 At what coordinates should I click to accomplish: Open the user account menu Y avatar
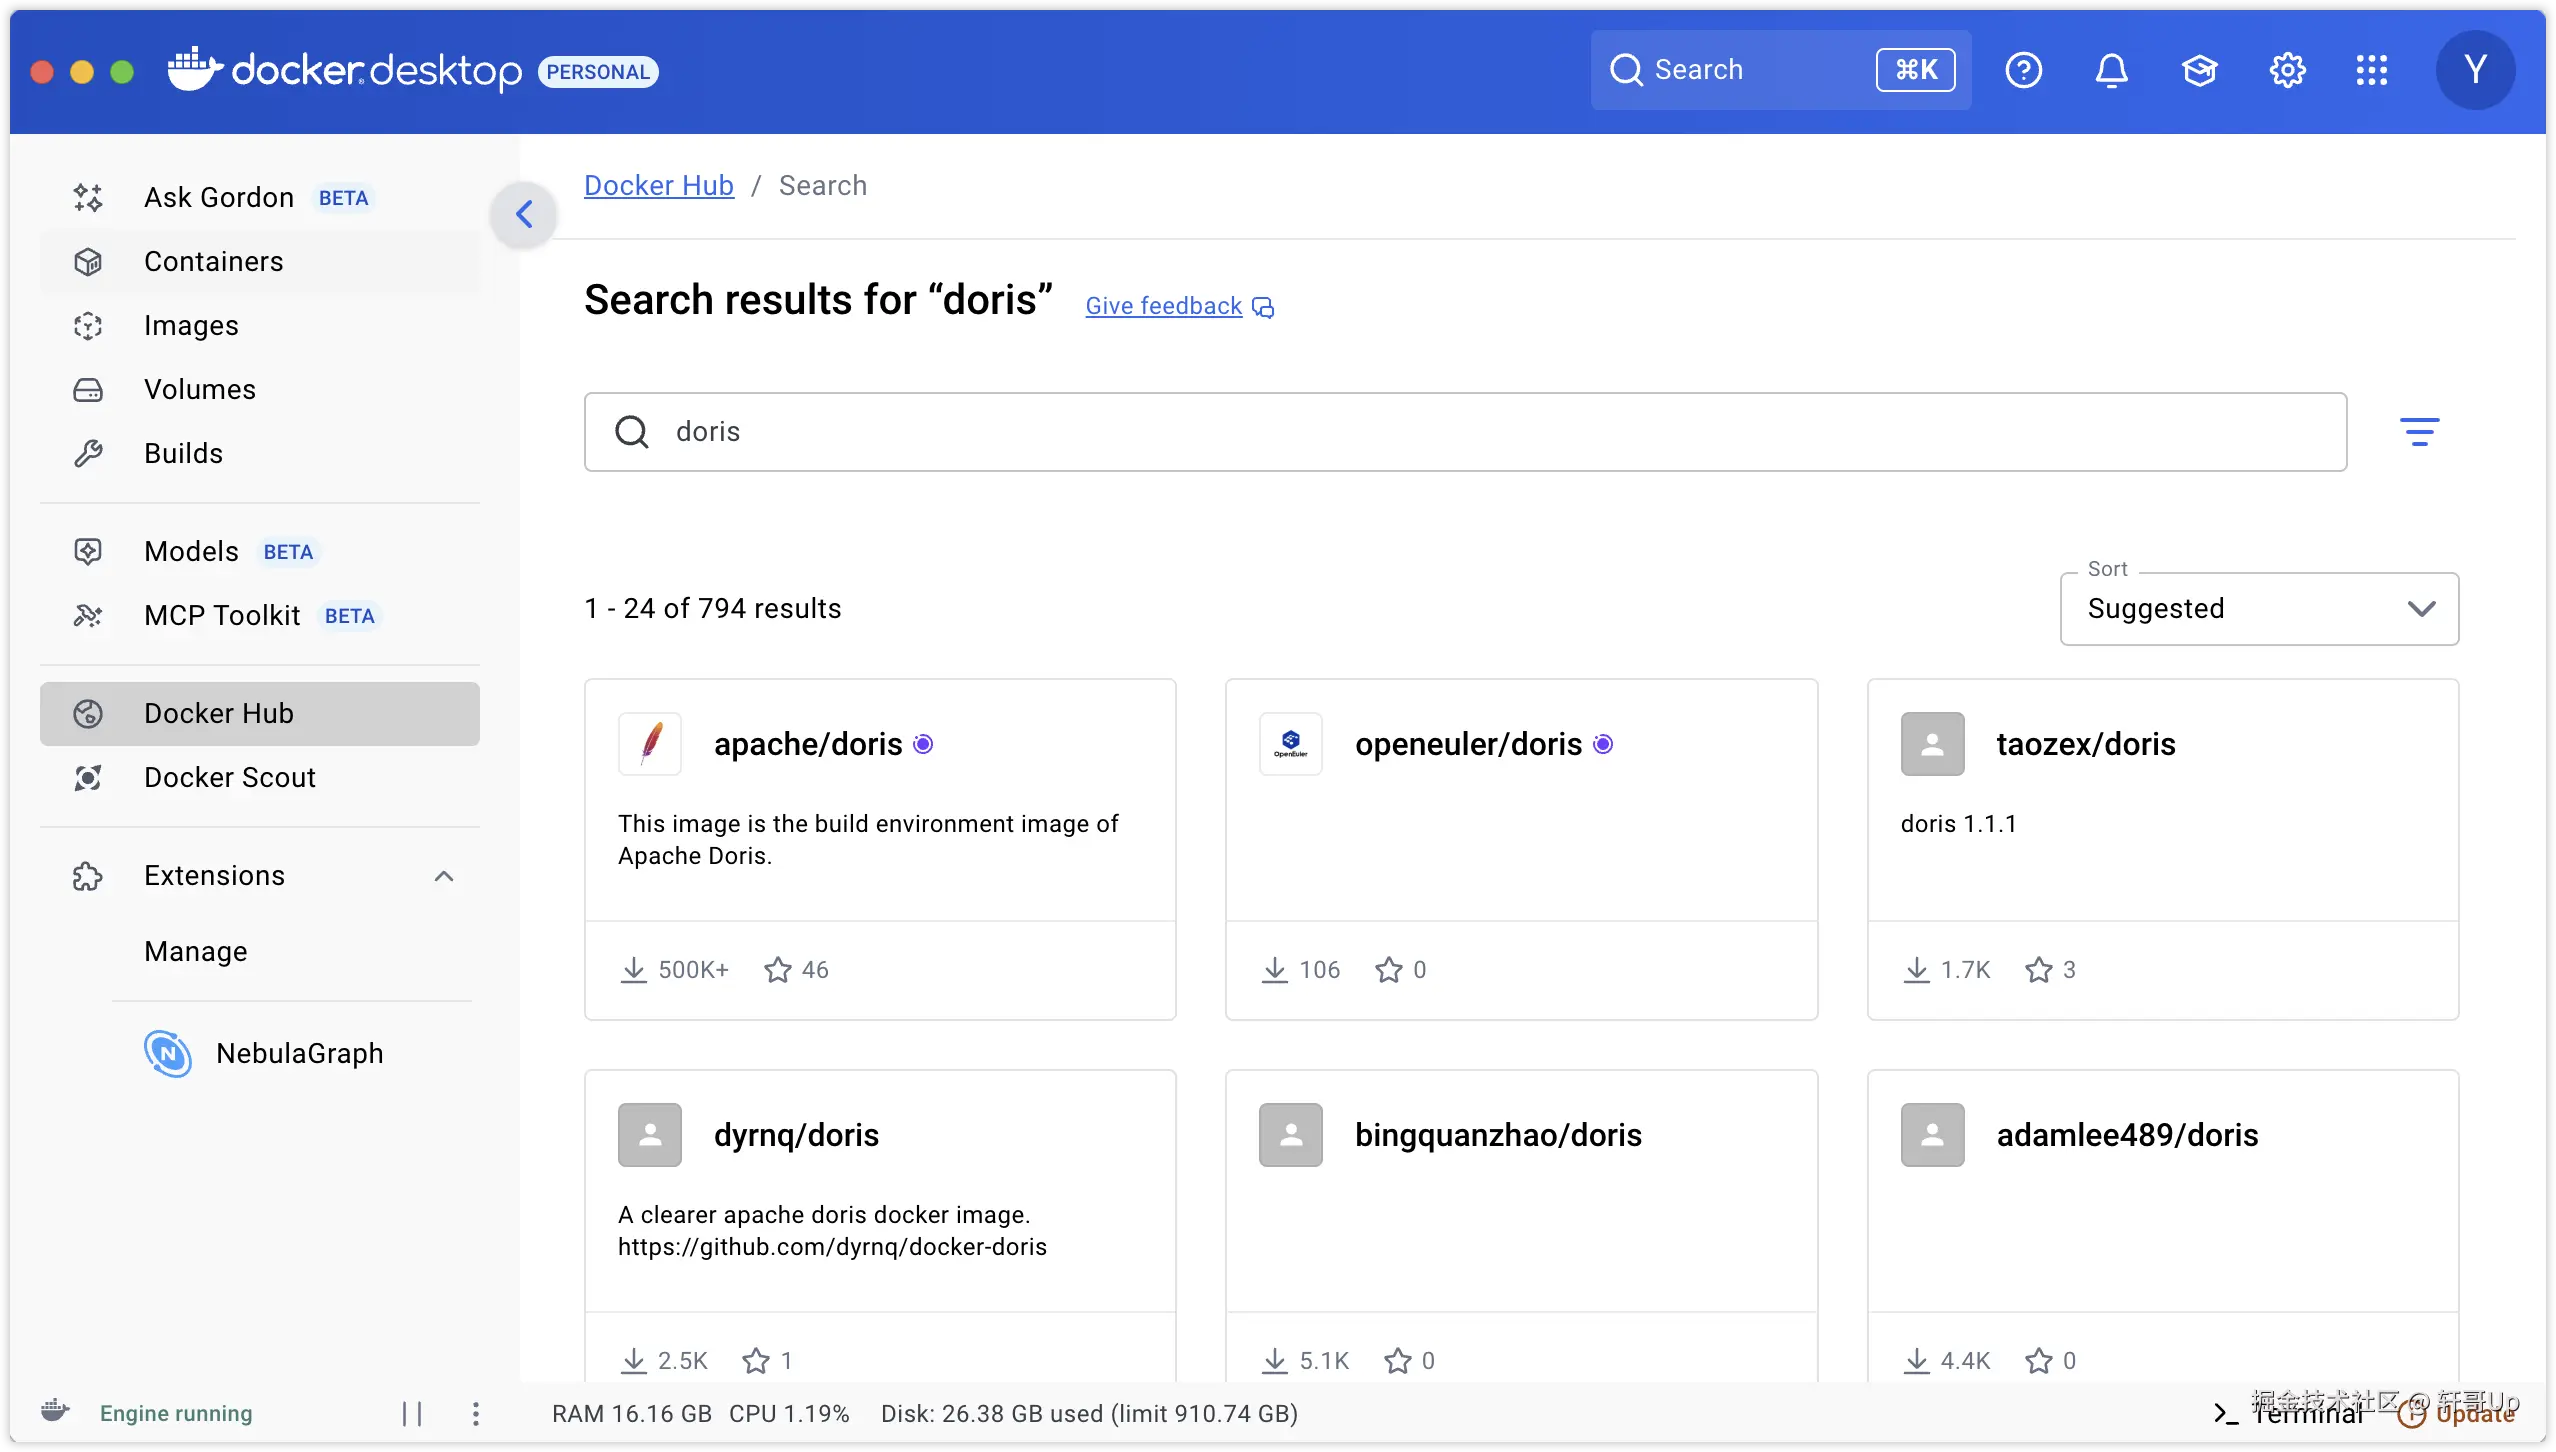2475,71
